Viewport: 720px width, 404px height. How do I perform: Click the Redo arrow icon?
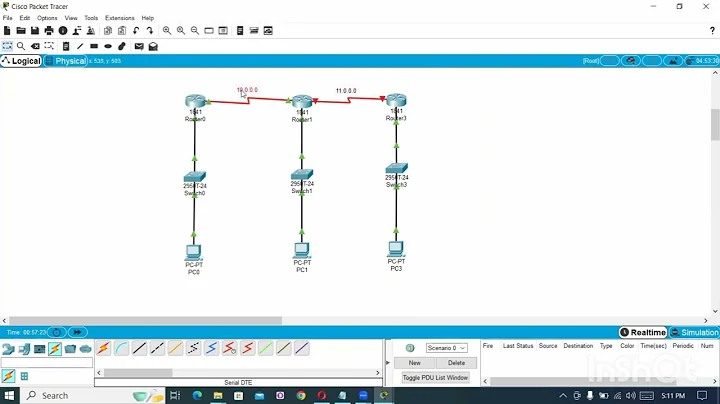click(x=150, y=31)
